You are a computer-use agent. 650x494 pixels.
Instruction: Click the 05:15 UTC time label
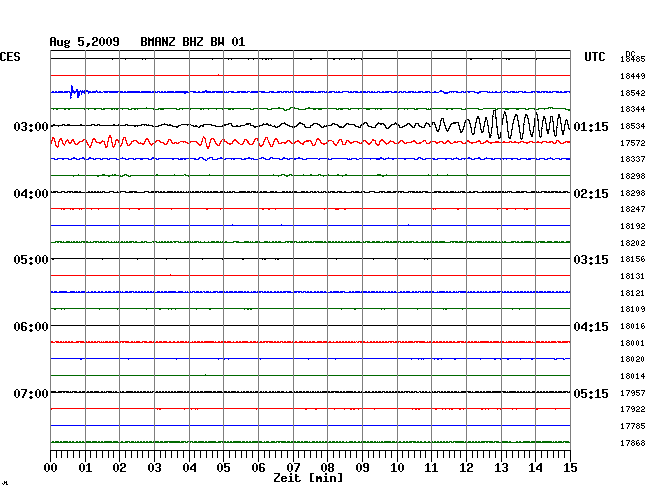click(591, 393)
